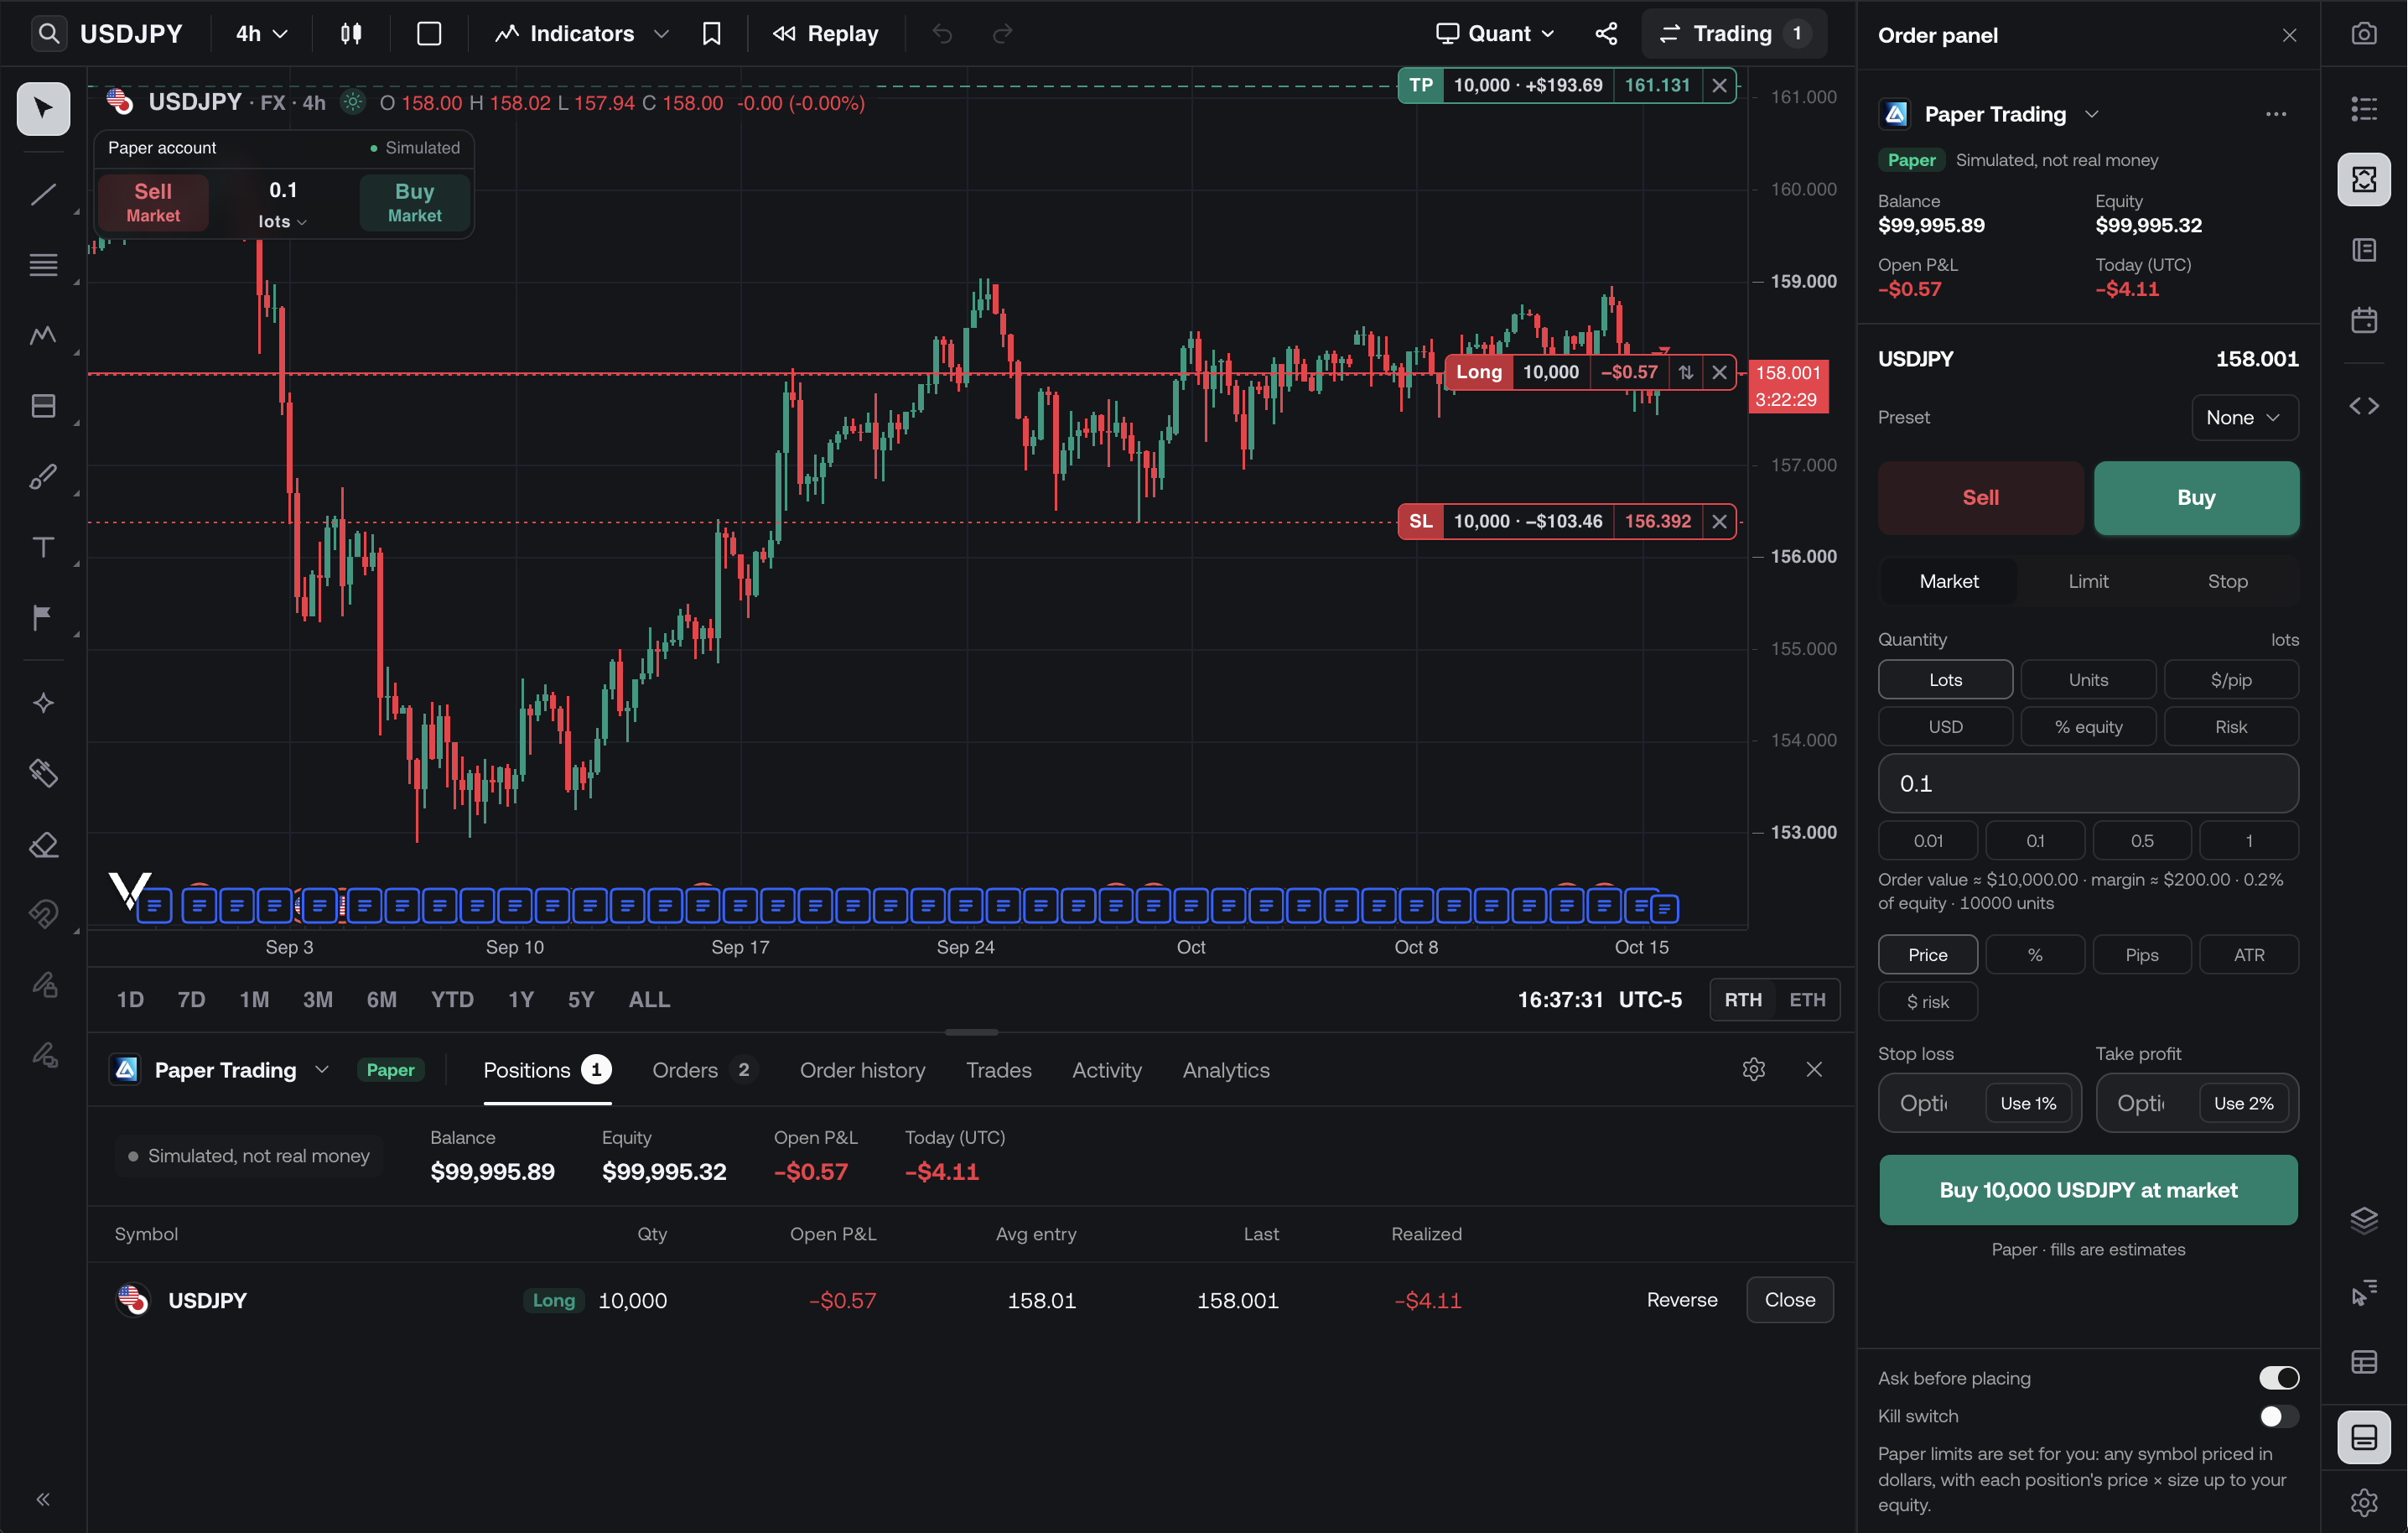Switch session to ETH
This screenshot has width=2408, height=1533.
(x=1807, y=999)
